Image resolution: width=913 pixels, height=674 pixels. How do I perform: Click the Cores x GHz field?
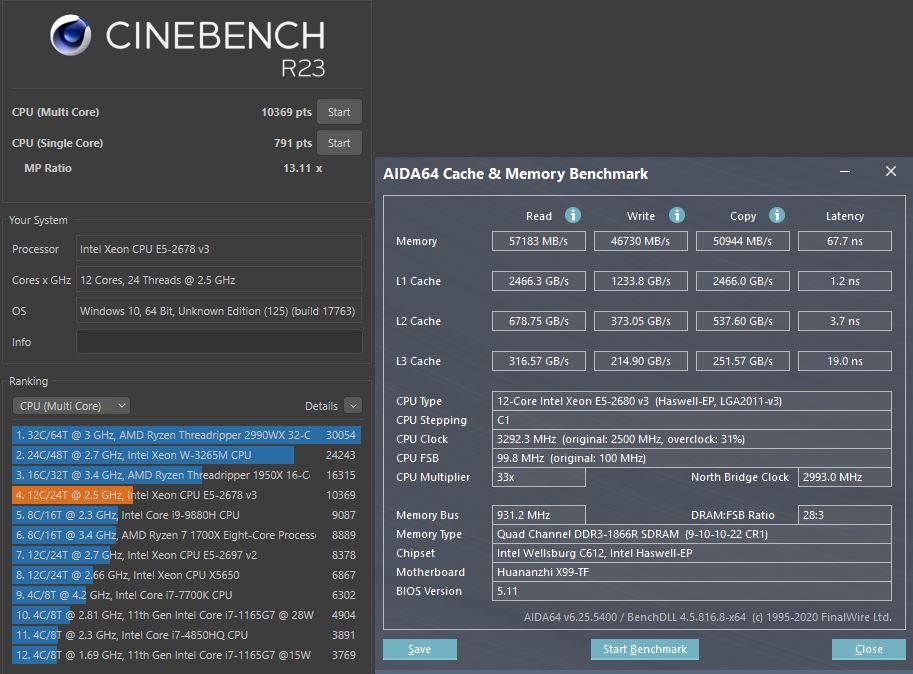click(x=220, y=280)
